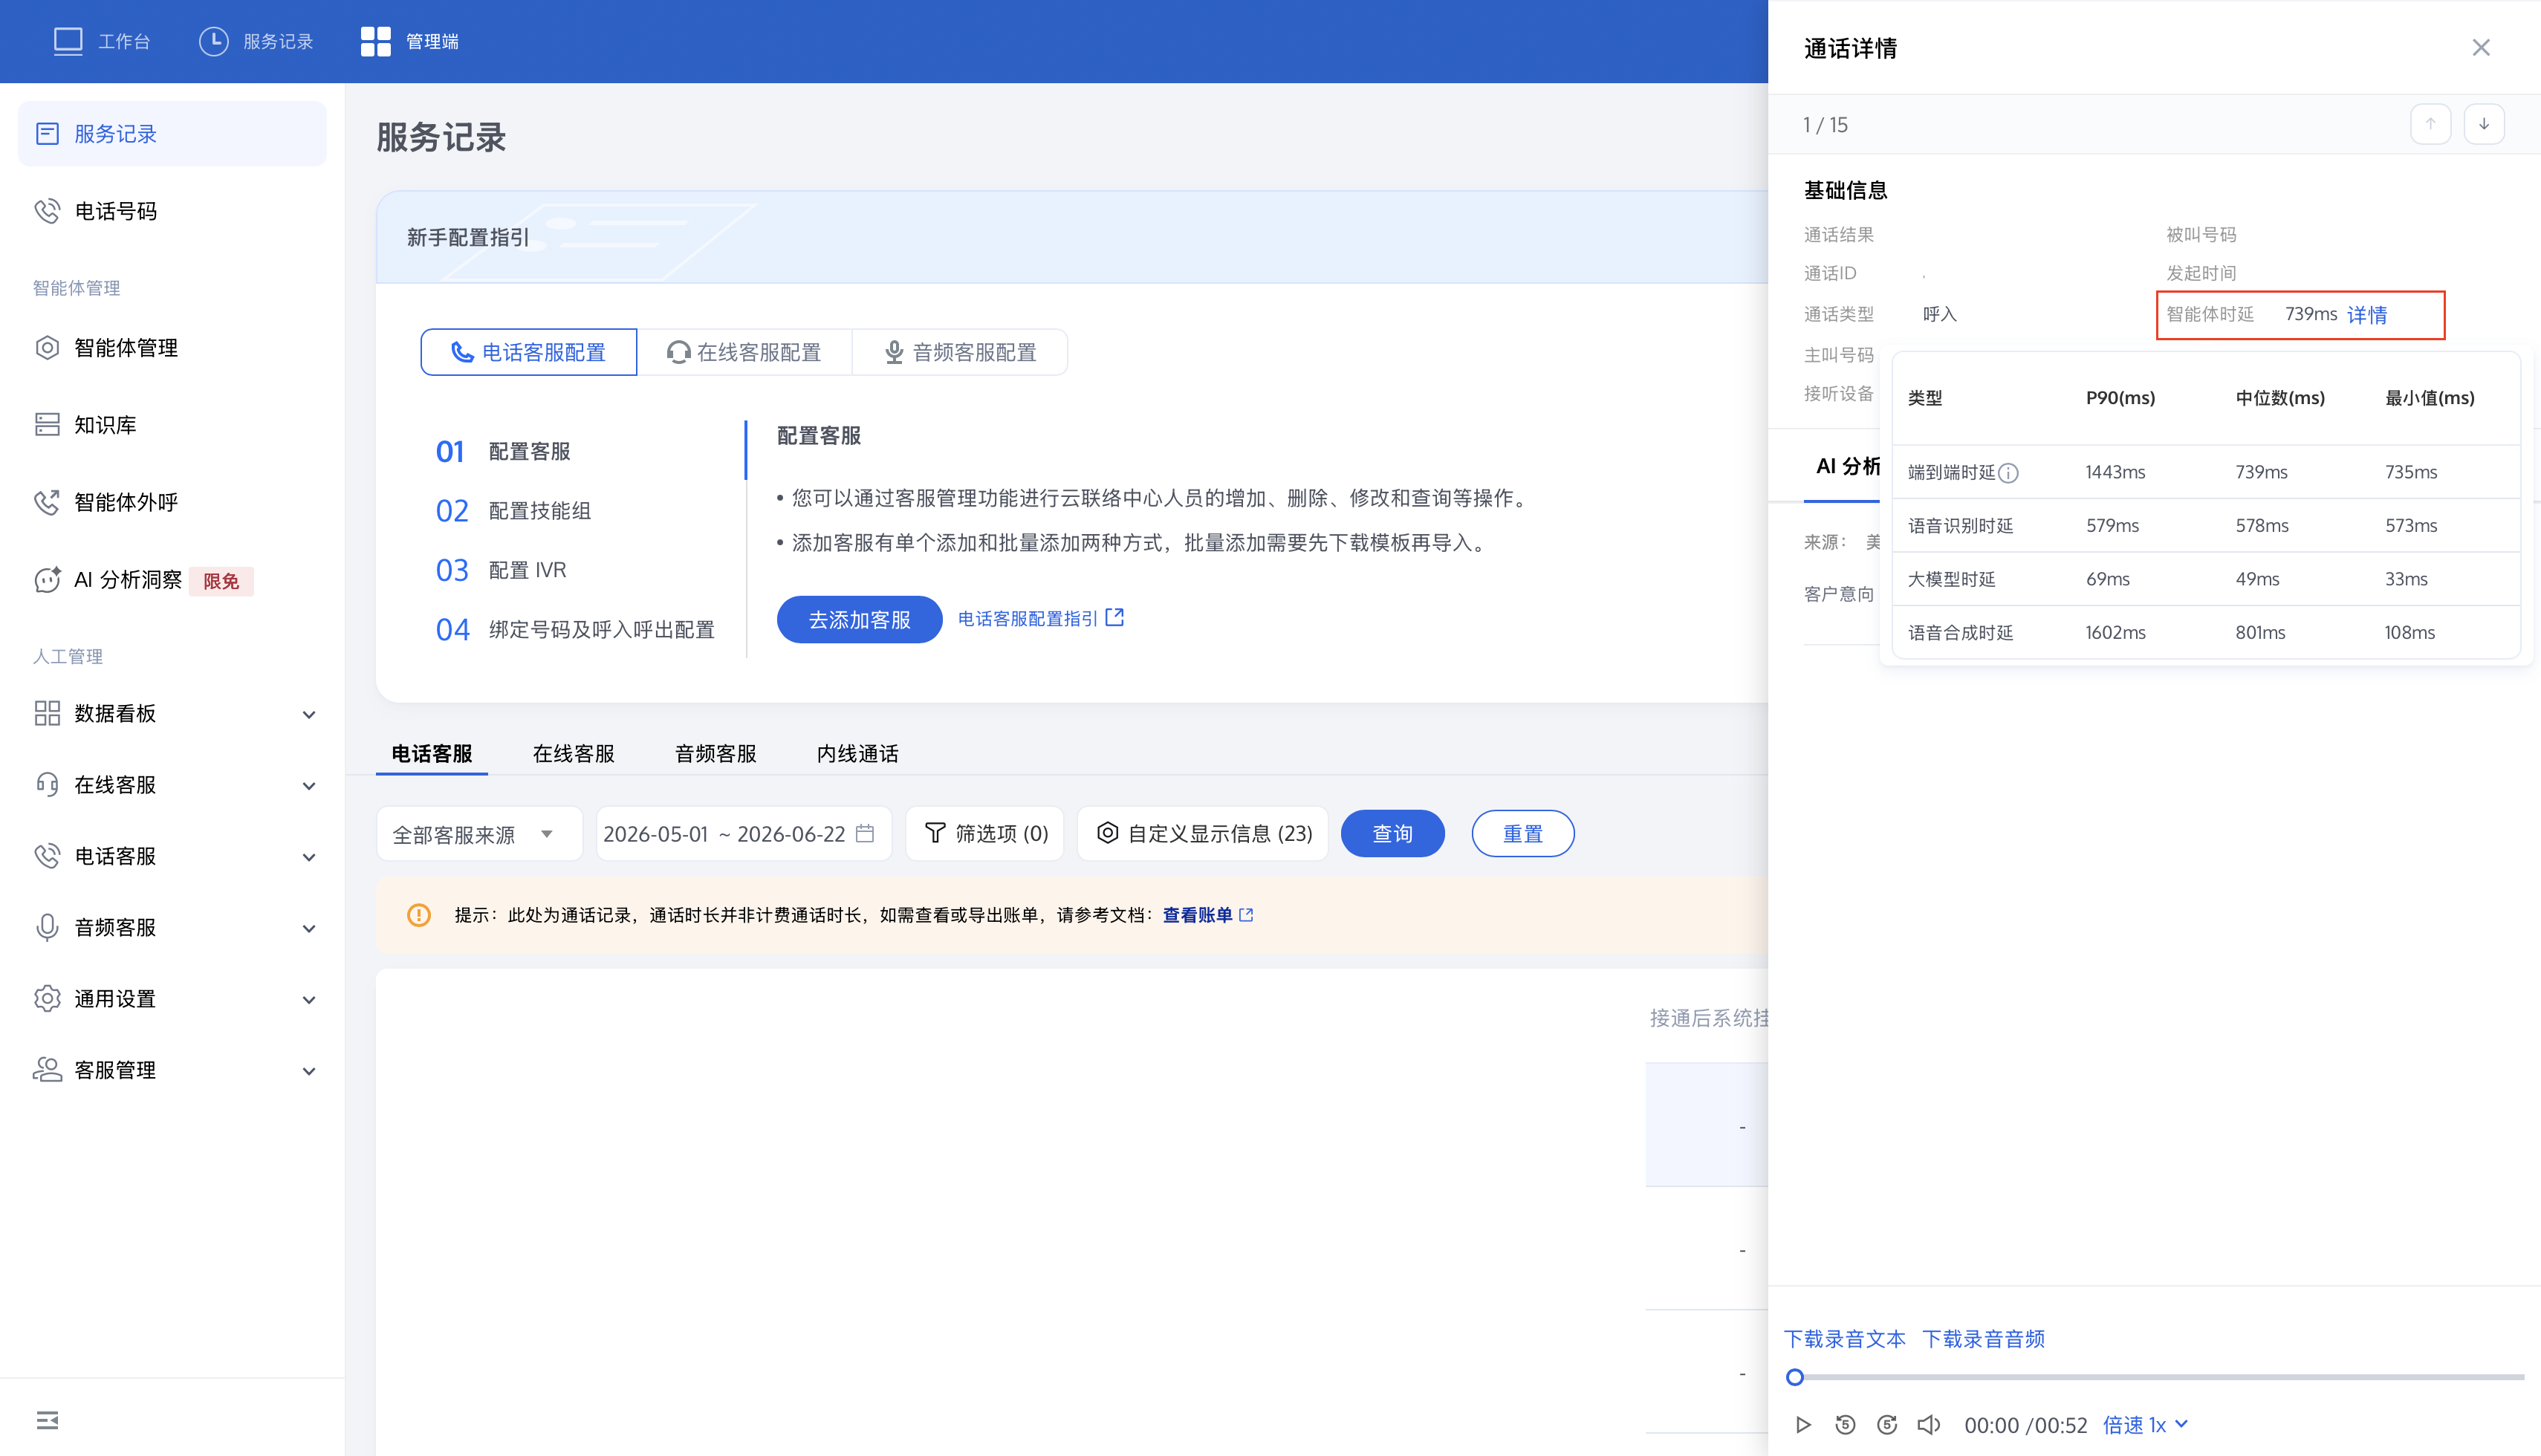Viewport: 2541px width, 1456px height.
Task: Click 详情 link next to 739ms
Action: click(x=2367, y=315)
